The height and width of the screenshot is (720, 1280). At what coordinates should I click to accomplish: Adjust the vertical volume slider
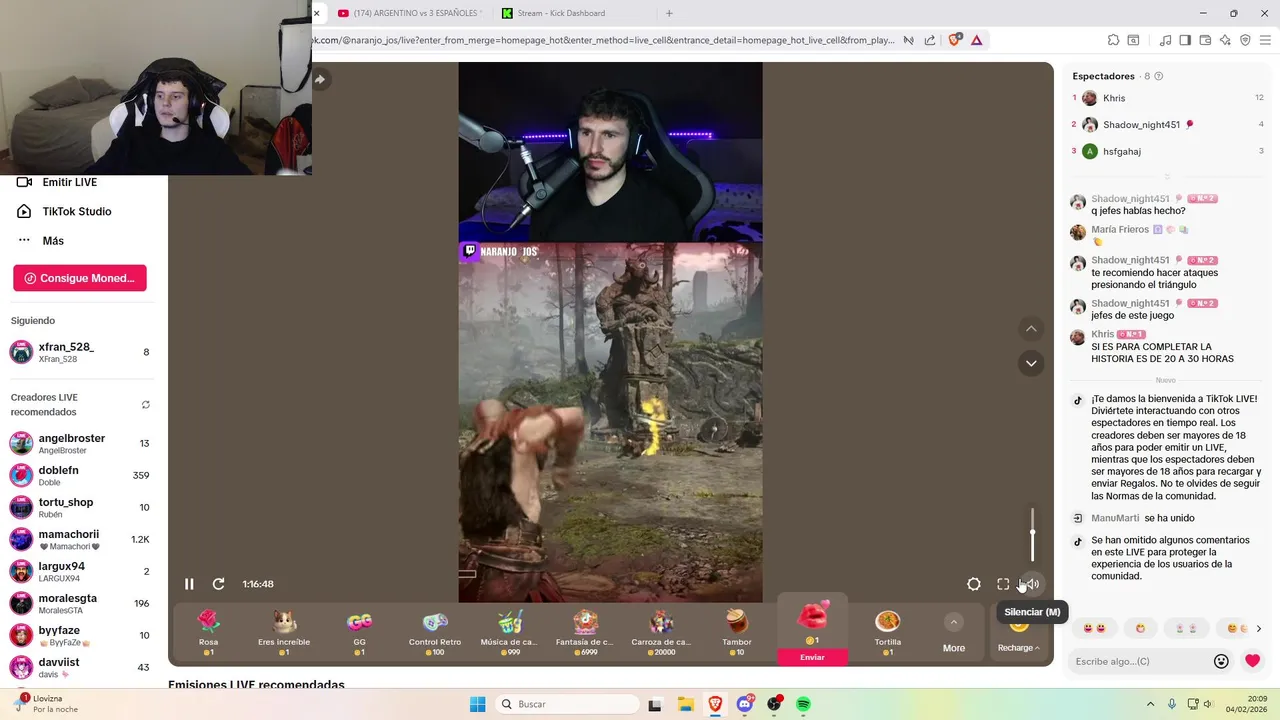[1033, 534]
